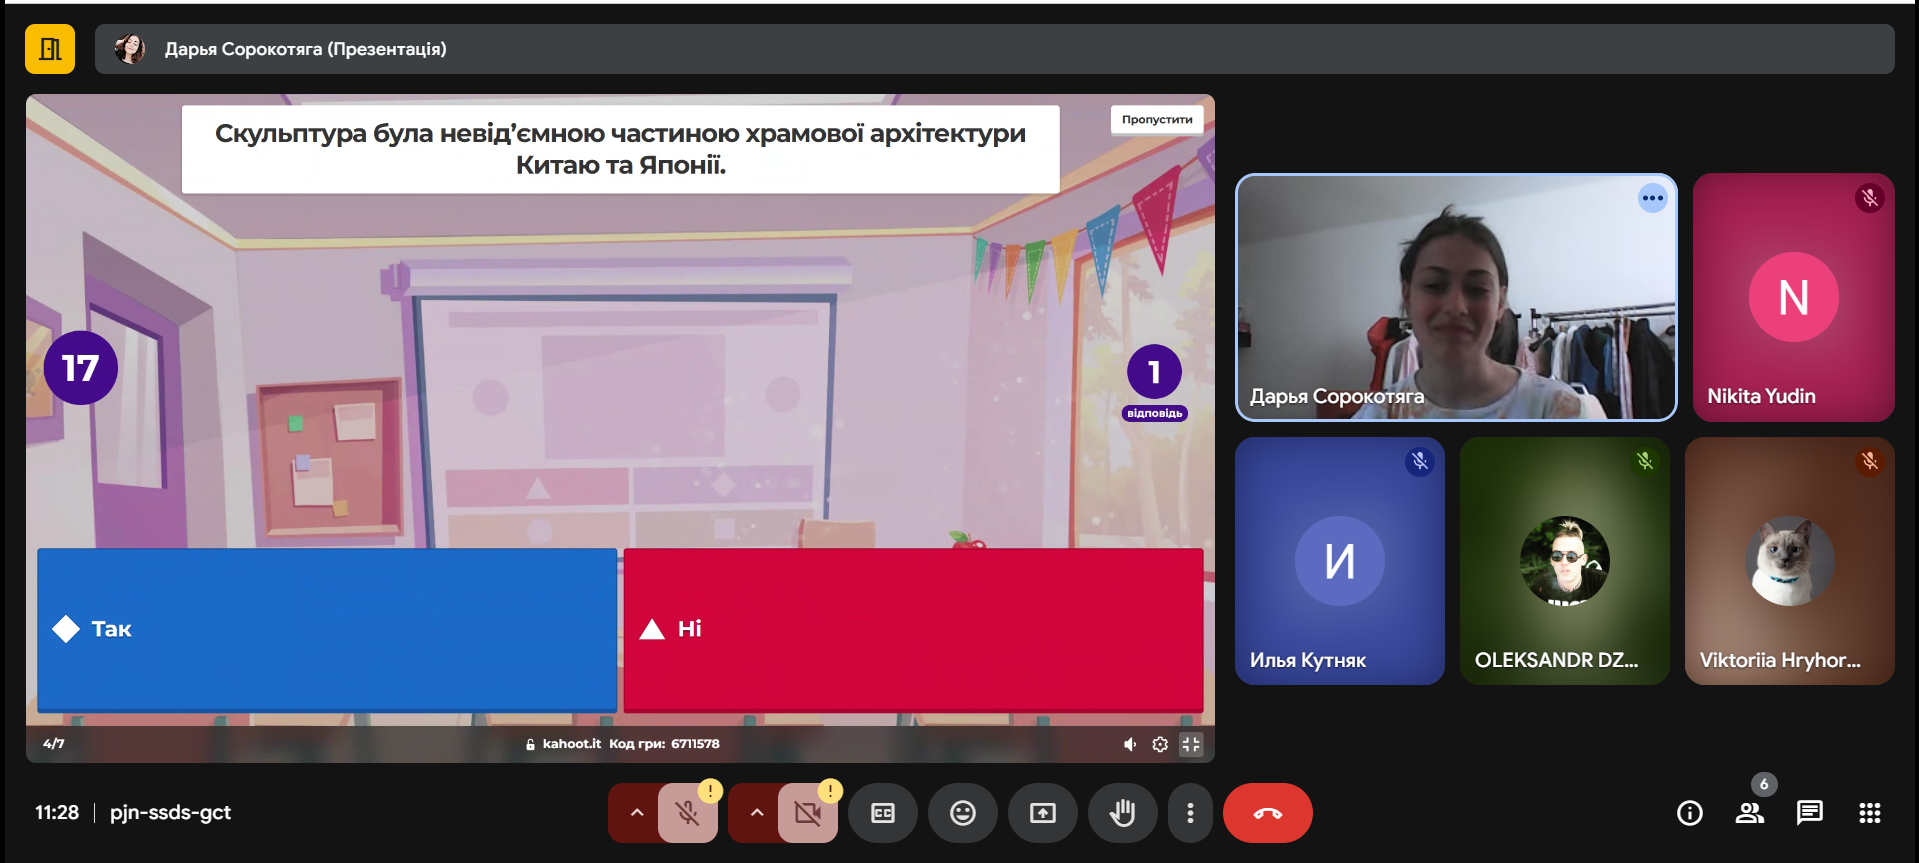Toggle the microphone on

click(x=687, y=813)
